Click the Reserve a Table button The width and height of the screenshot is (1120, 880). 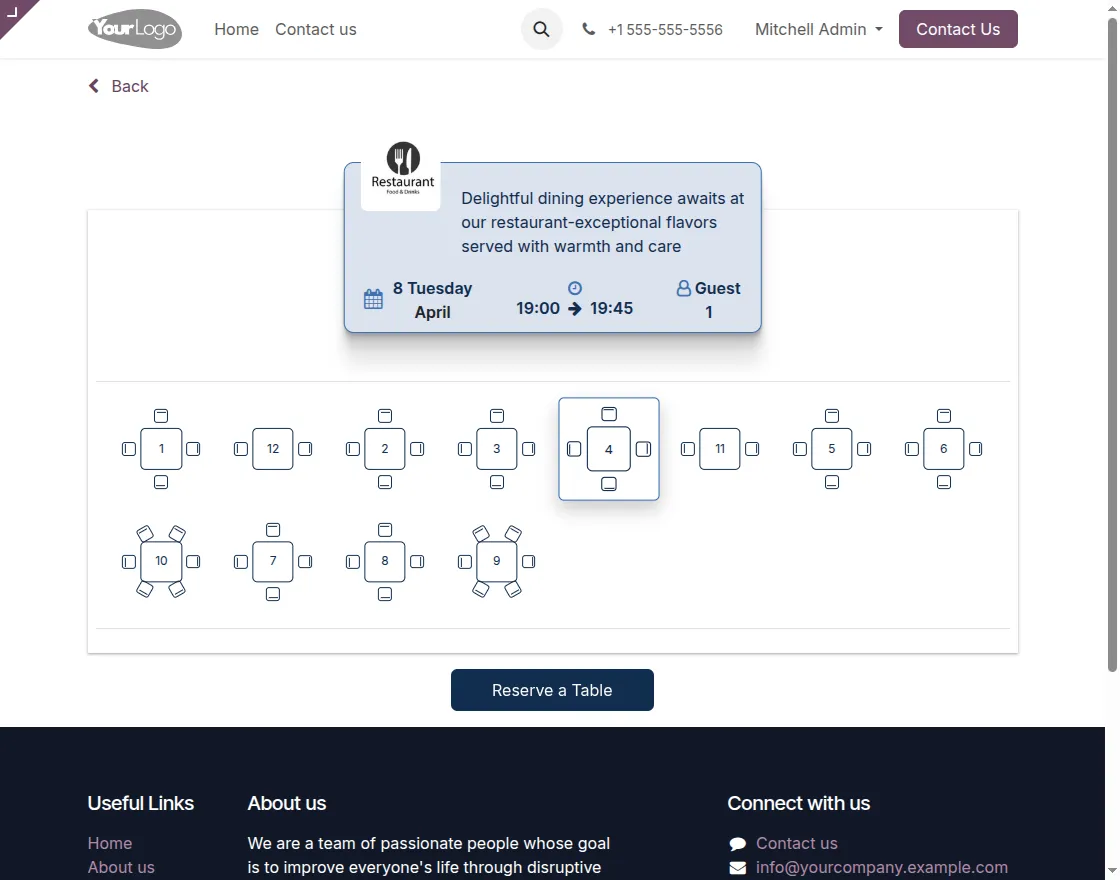pyautogui.click(x=552, y=690)
